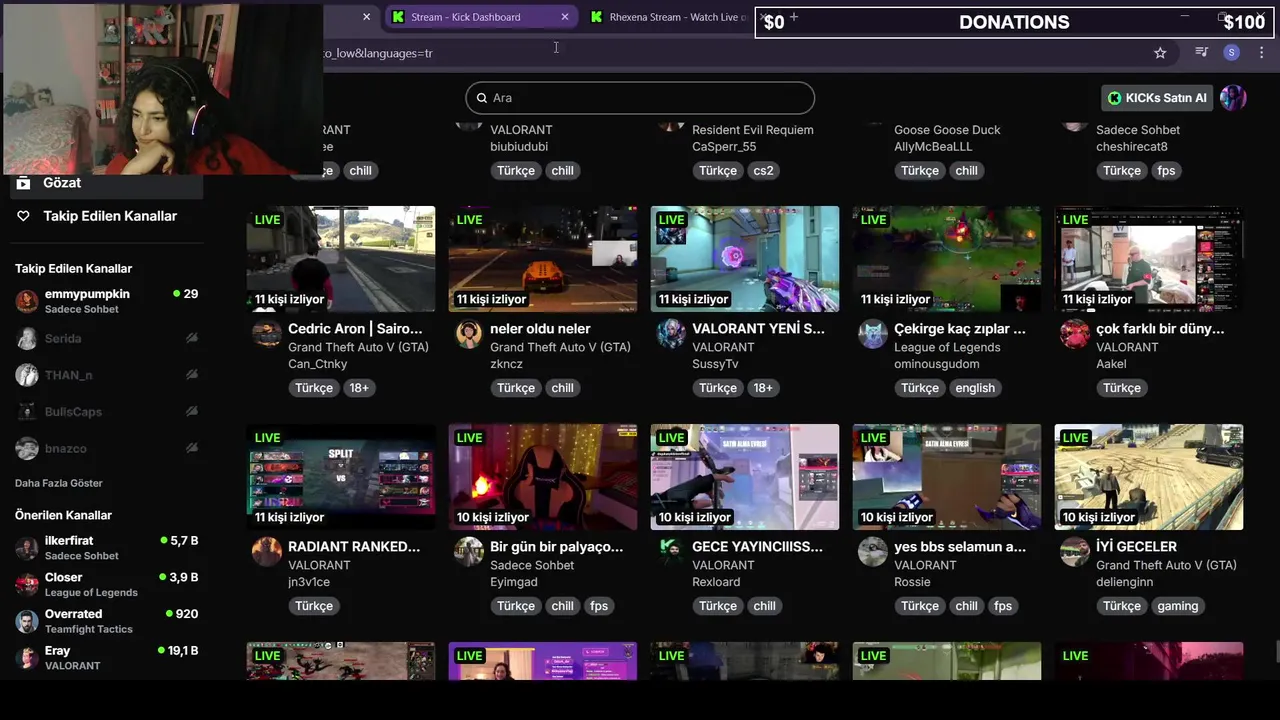
Task: Open Bir gün bir palyaço stream thumbnail
Action: 543,477
